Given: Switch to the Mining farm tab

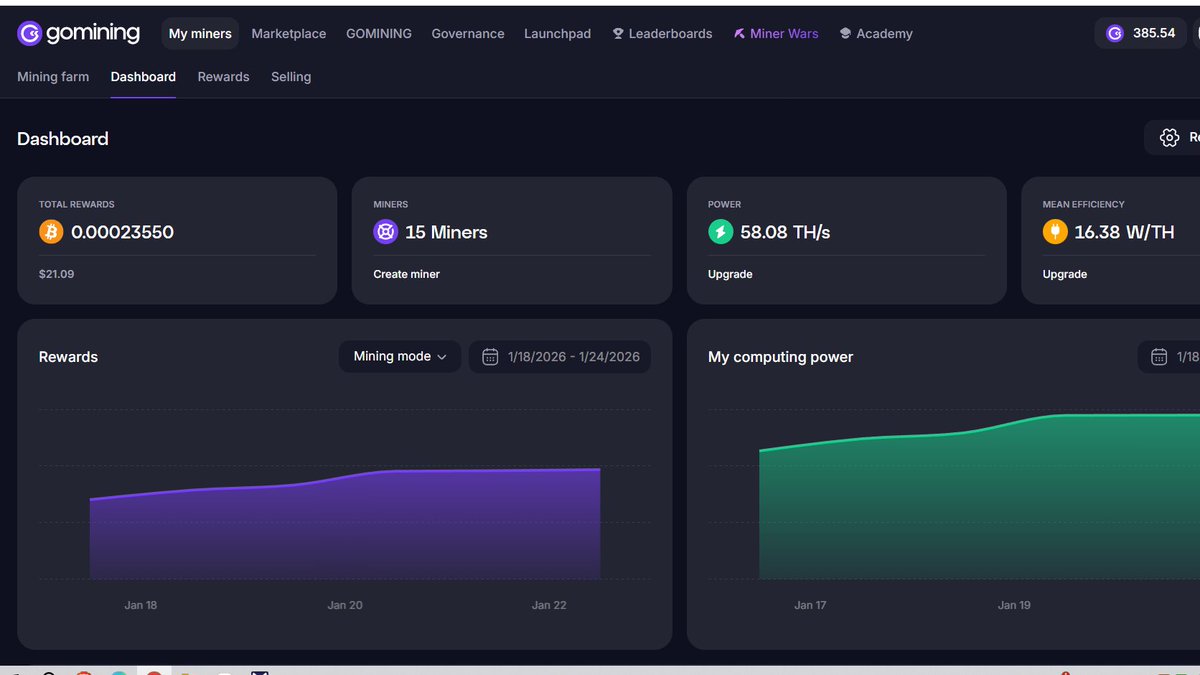Looking at the screenshot, I should 53,76.
